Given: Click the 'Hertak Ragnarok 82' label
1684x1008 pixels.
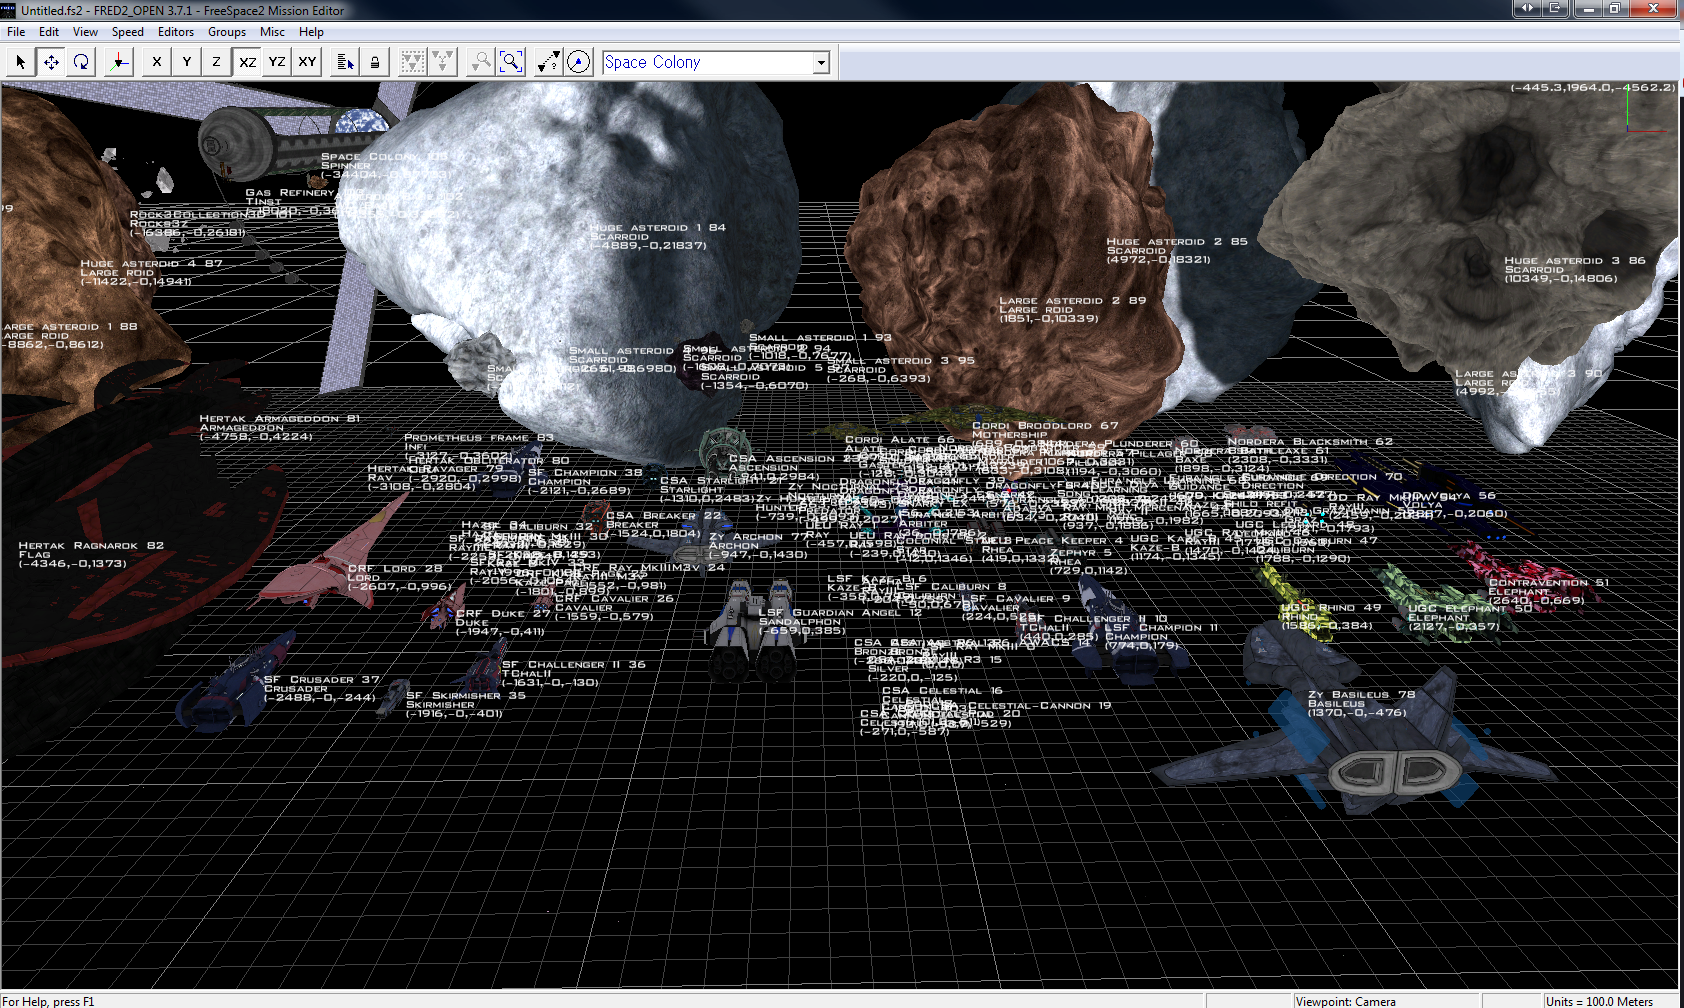Looking at the screenshot, I should [x=91, y=546].
